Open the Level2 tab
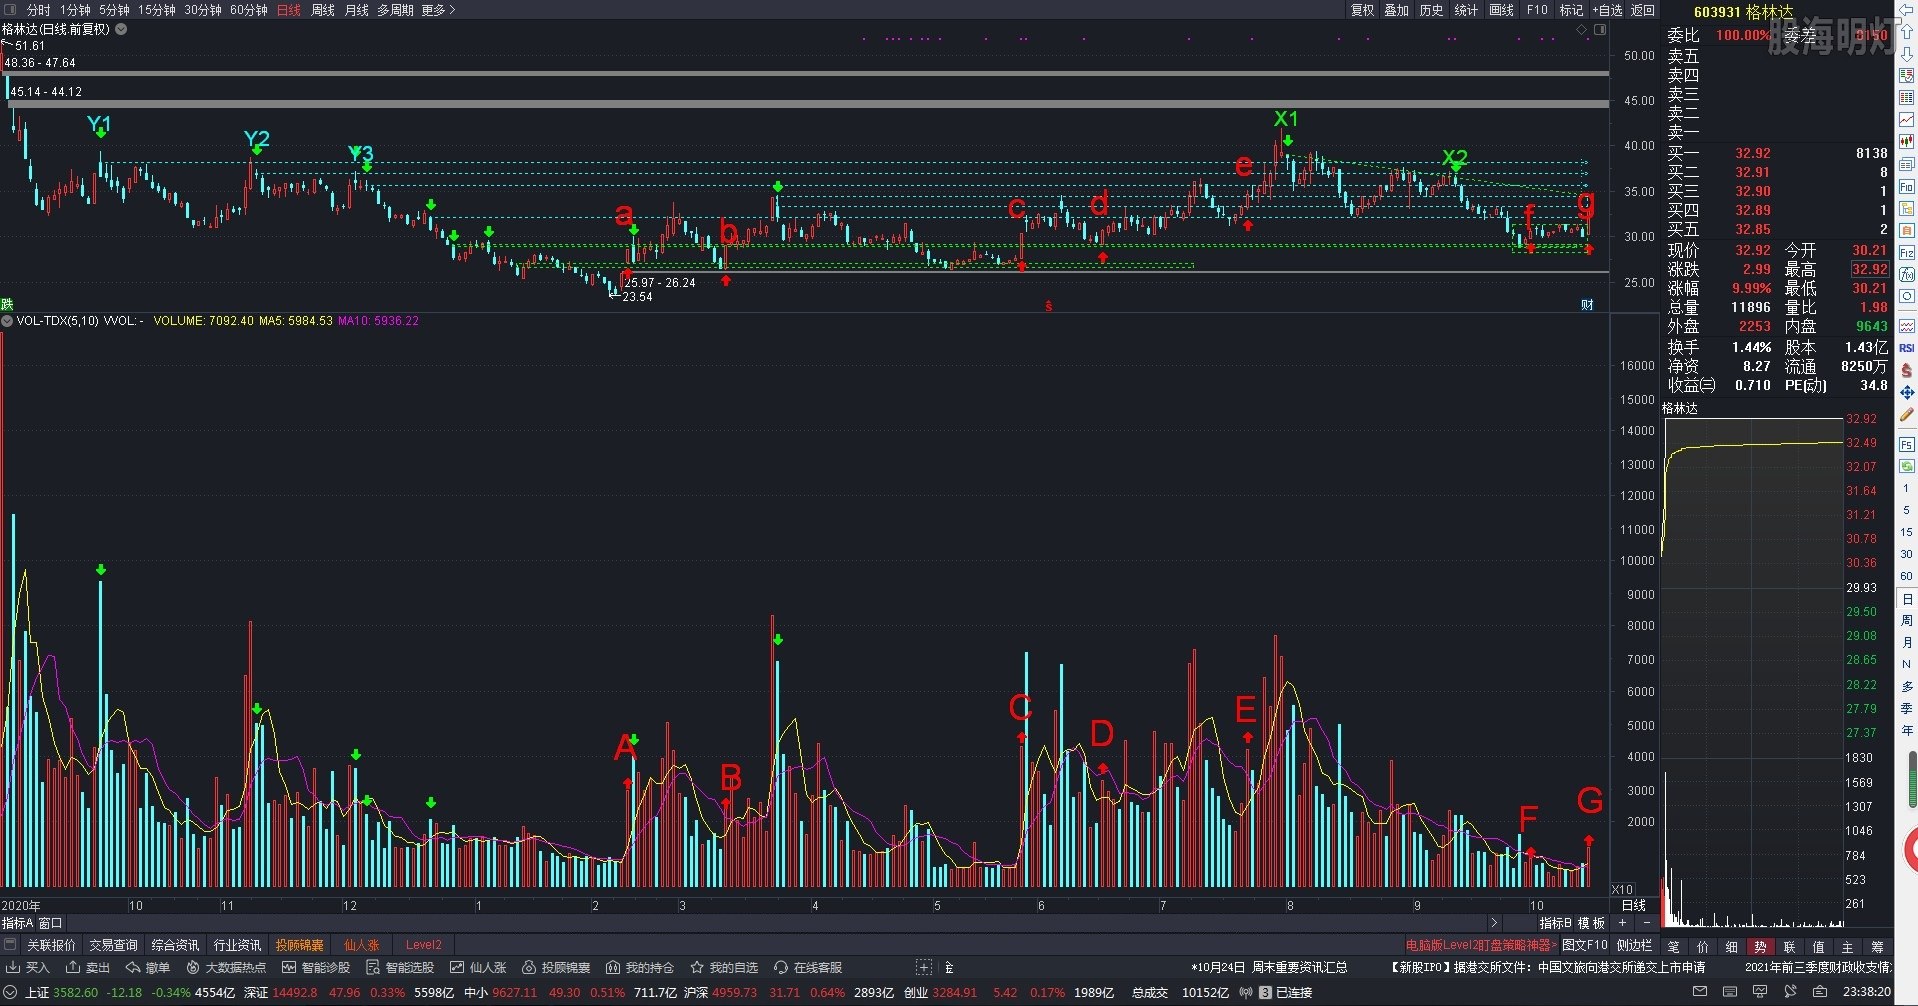1918x1006 pixels. [x=423, y=945]
